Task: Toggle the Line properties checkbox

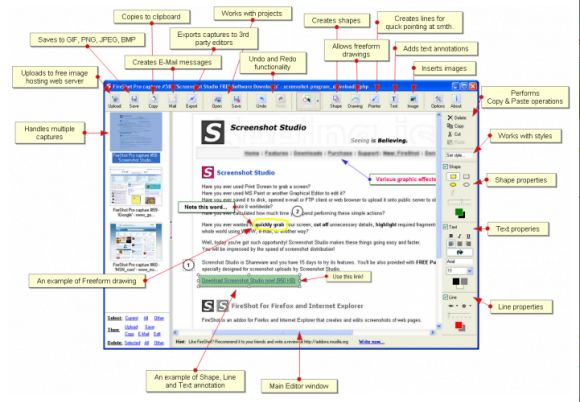Action: click(x=446, y=297)
